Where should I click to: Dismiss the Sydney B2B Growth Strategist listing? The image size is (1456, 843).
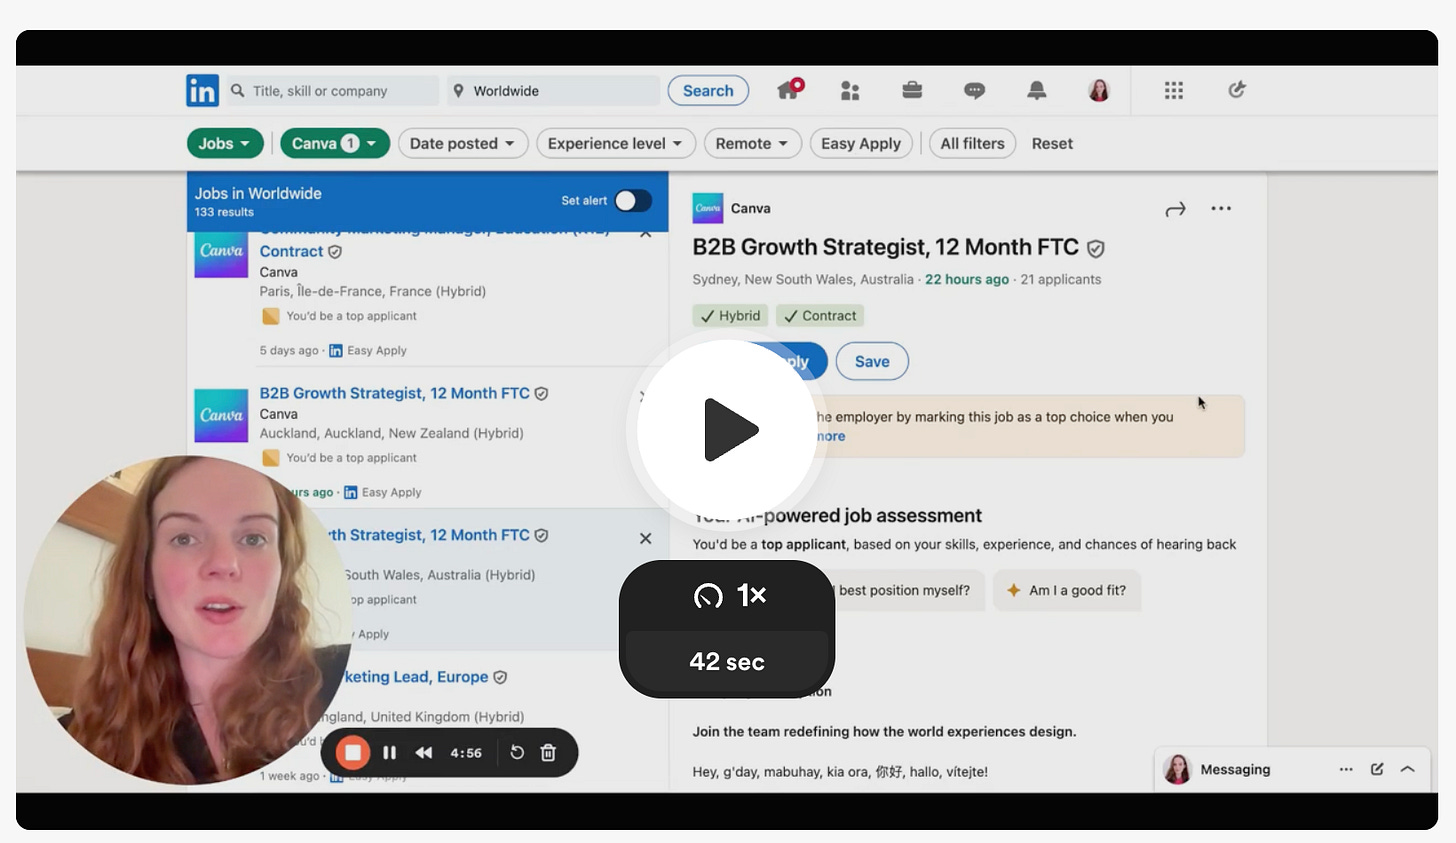[645, 538]
